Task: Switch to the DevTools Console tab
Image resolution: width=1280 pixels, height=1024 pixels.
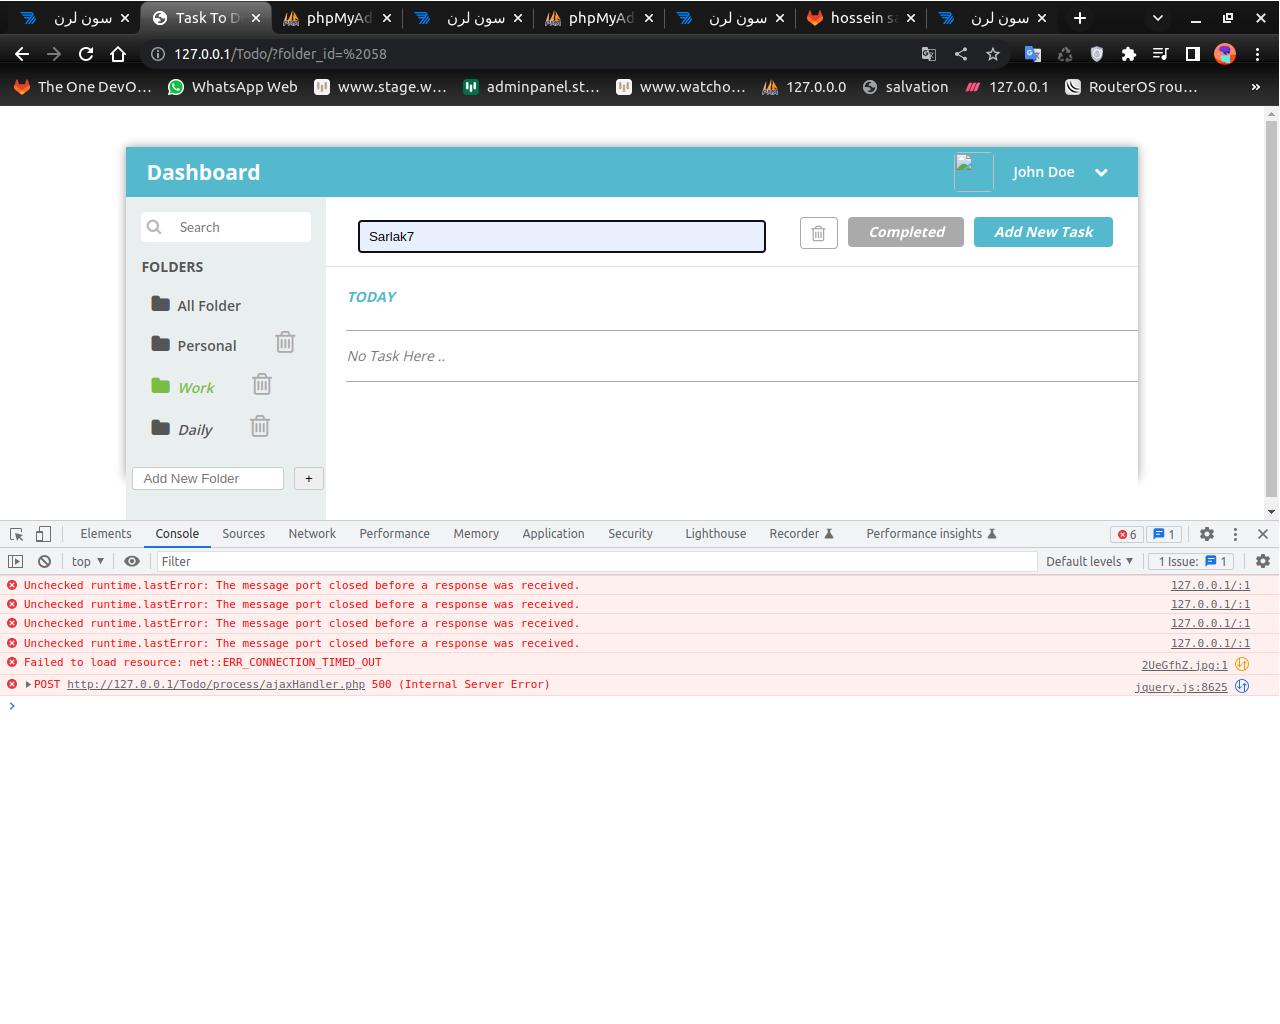Action: pyautogui.click(x=177, y=534)
